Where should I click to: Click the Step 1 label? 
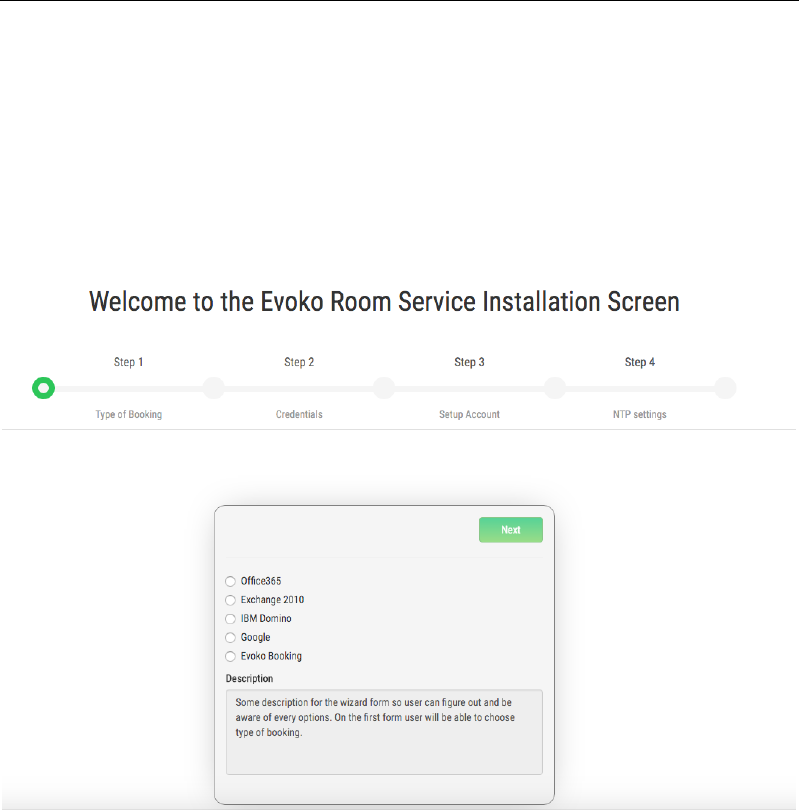point(129,362)
